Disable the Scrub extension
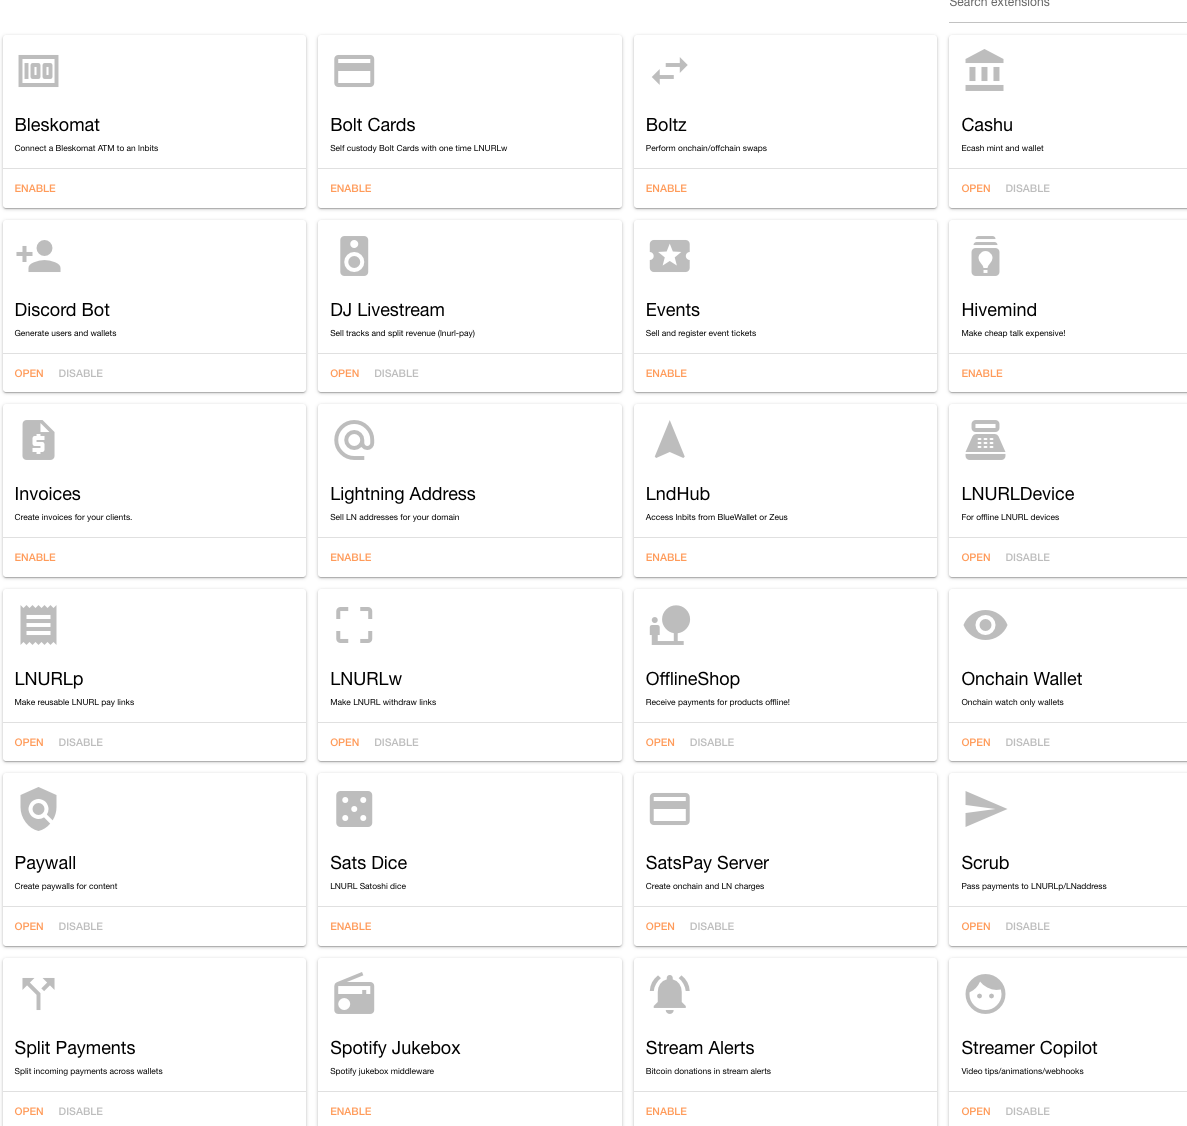 tap(1027, 926)
